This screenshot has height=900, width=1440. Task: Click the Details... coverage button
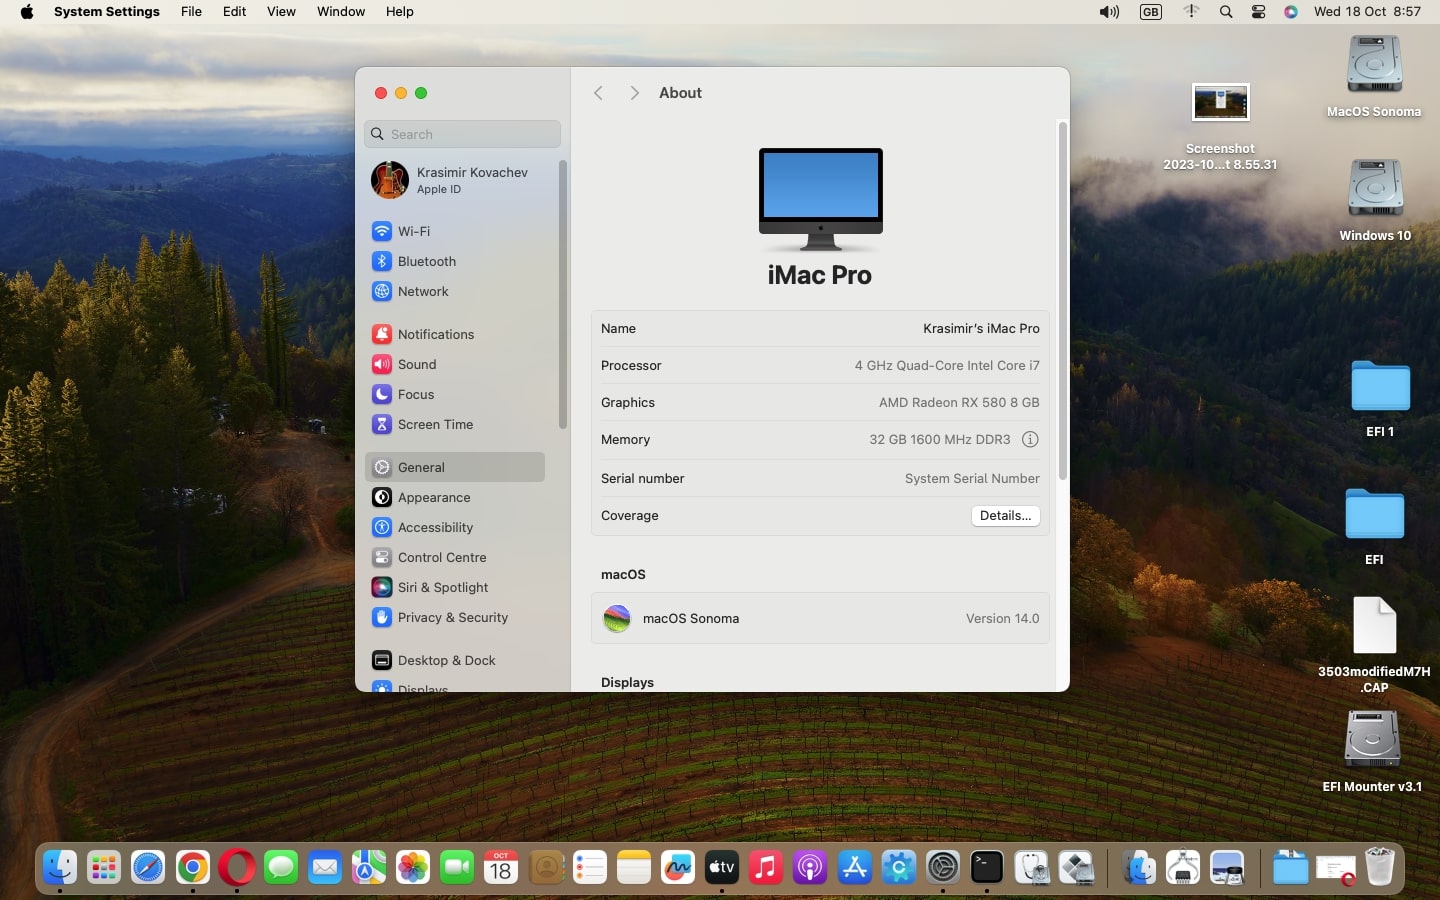[x=1005, y=515]
